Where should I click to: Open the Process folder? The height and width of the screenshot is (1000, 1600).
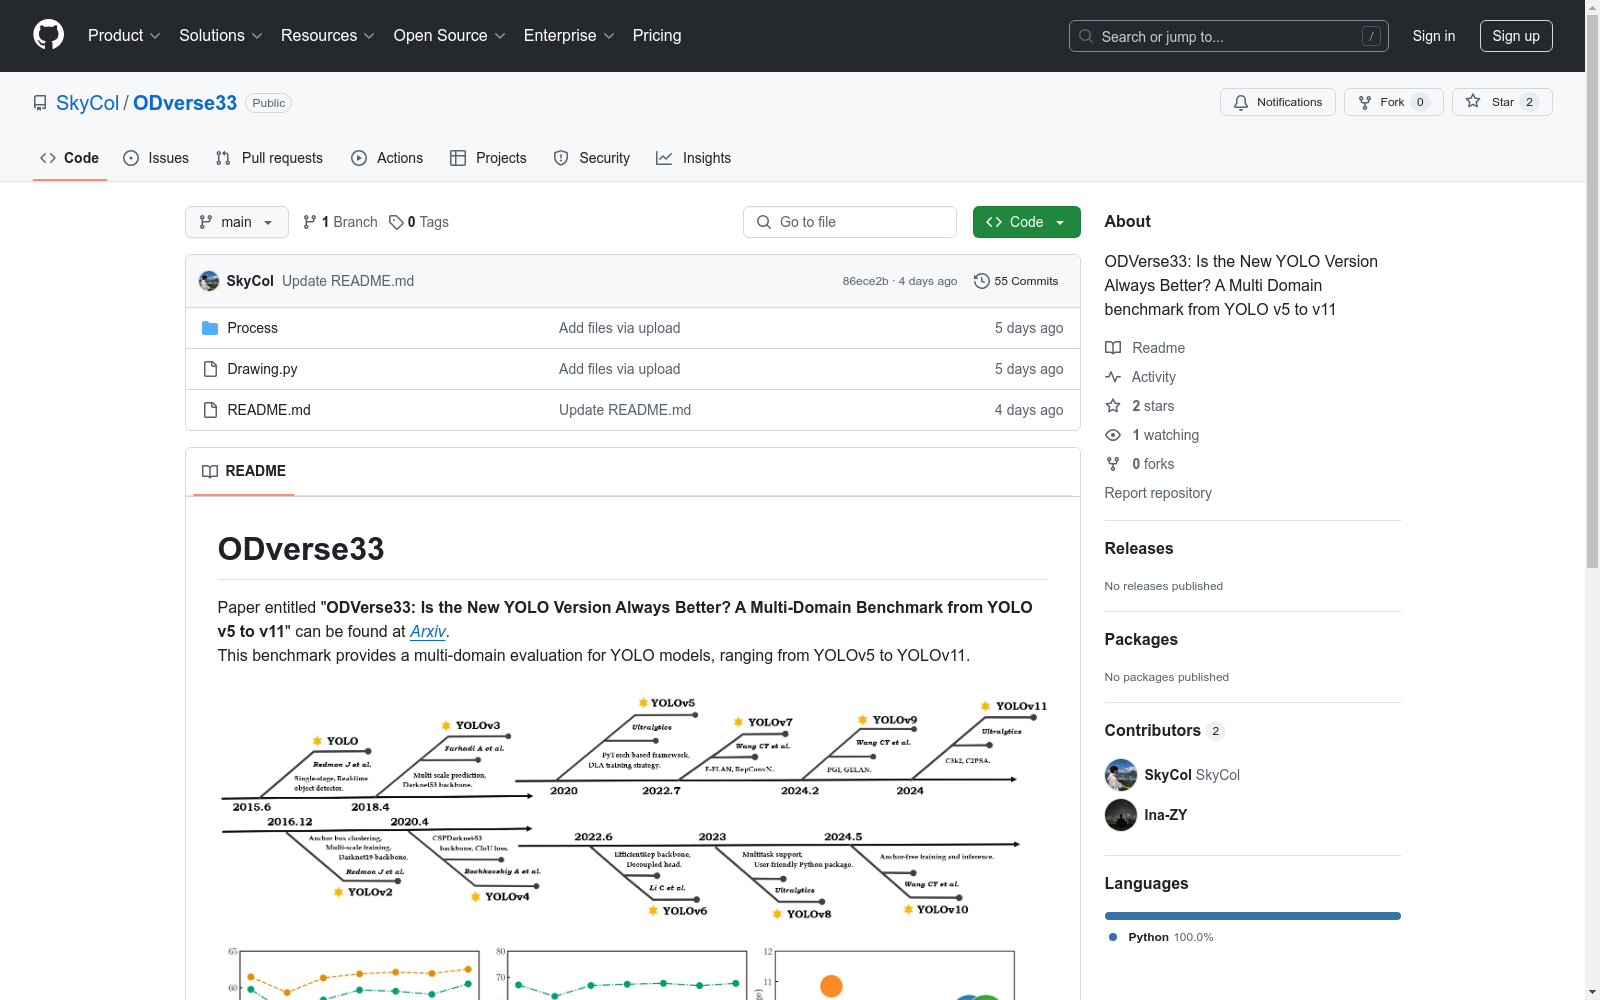(x=252, y=328)
